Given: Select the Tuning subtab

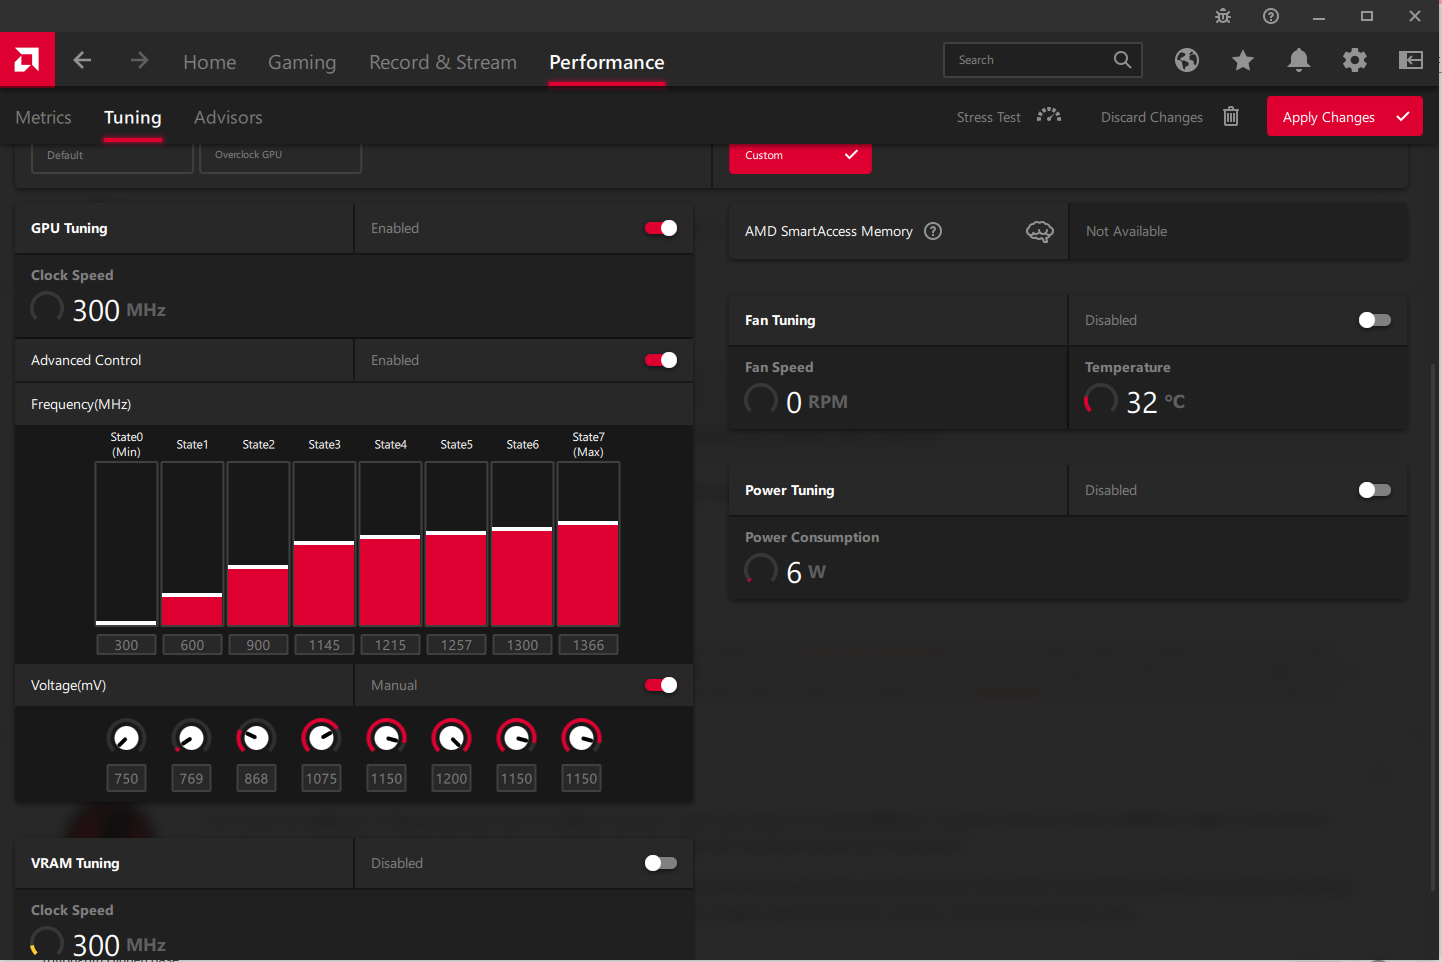Looking at the screenshot, I should click(133, 117).
